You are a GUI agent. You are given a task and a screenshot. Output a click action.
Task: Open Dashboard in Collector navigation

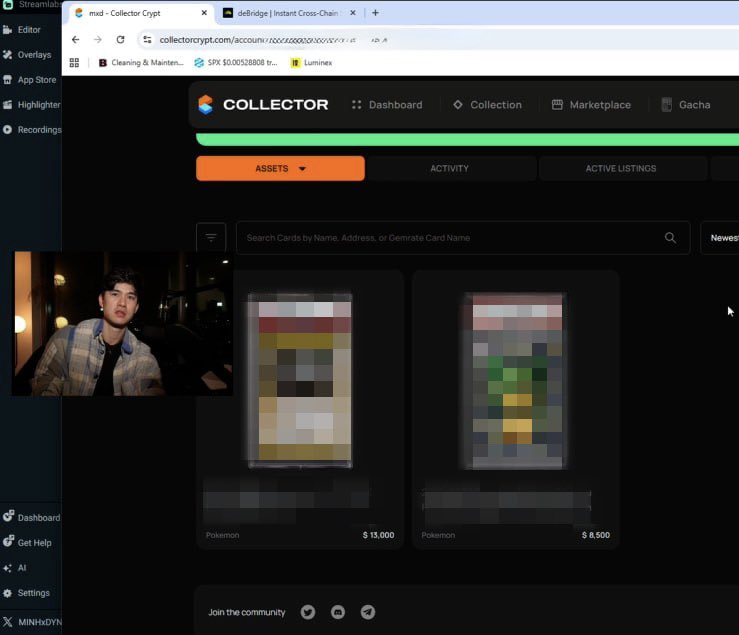[x=387, y=105]
